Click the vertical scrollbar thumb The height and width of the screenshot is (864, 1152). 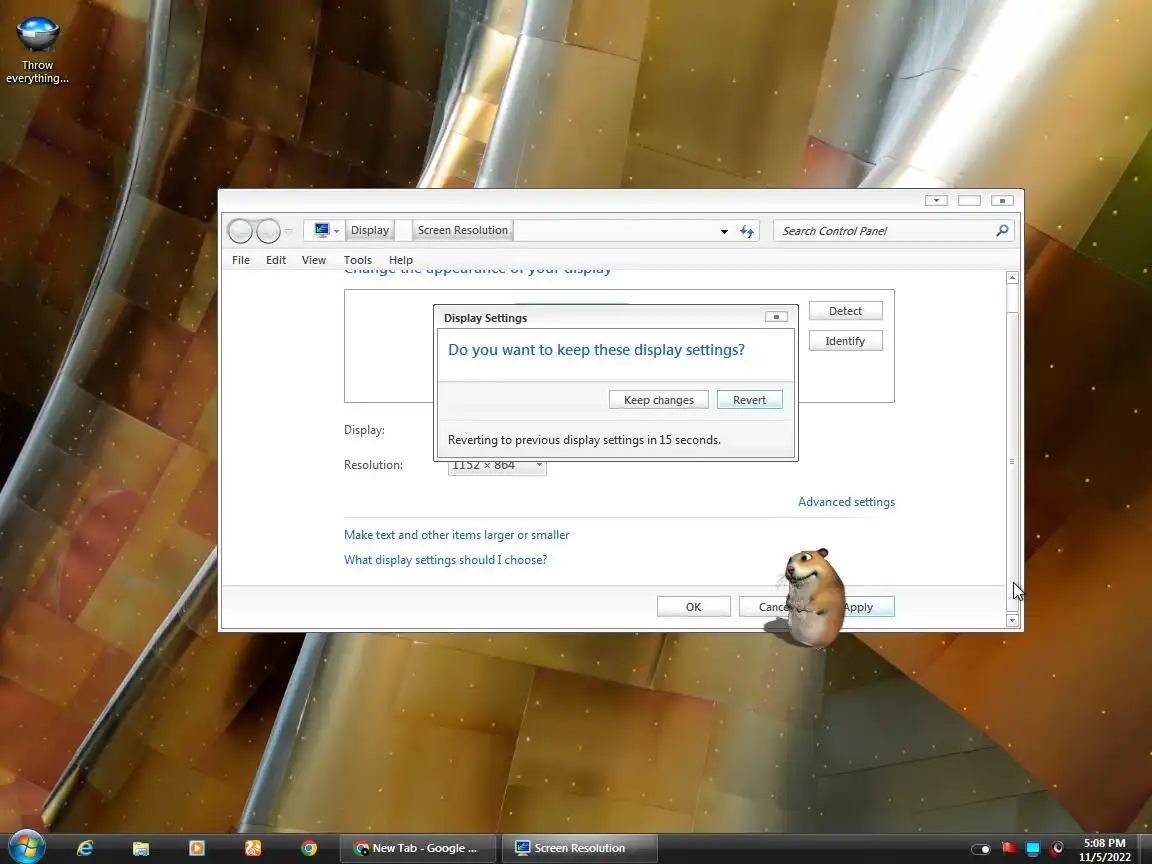coord(1012,461)
